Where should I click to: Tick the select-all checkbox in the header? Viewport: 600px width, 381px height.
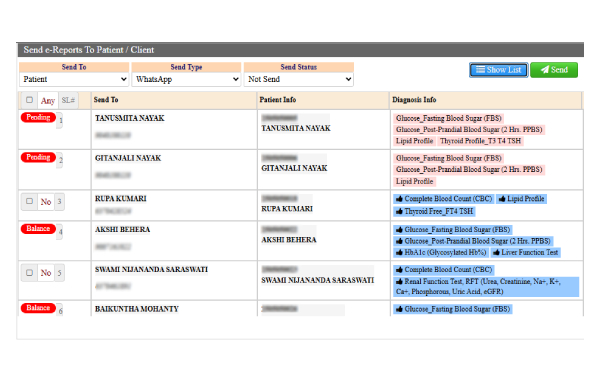click(29, 100)
